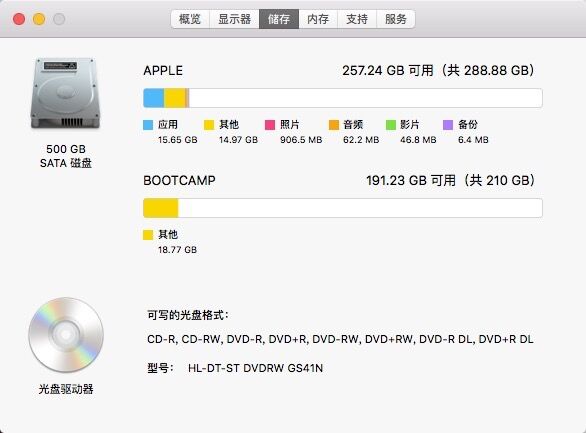Switch to the 服务 tab
The image size is (586, 433).
click(x=396, y=19)
